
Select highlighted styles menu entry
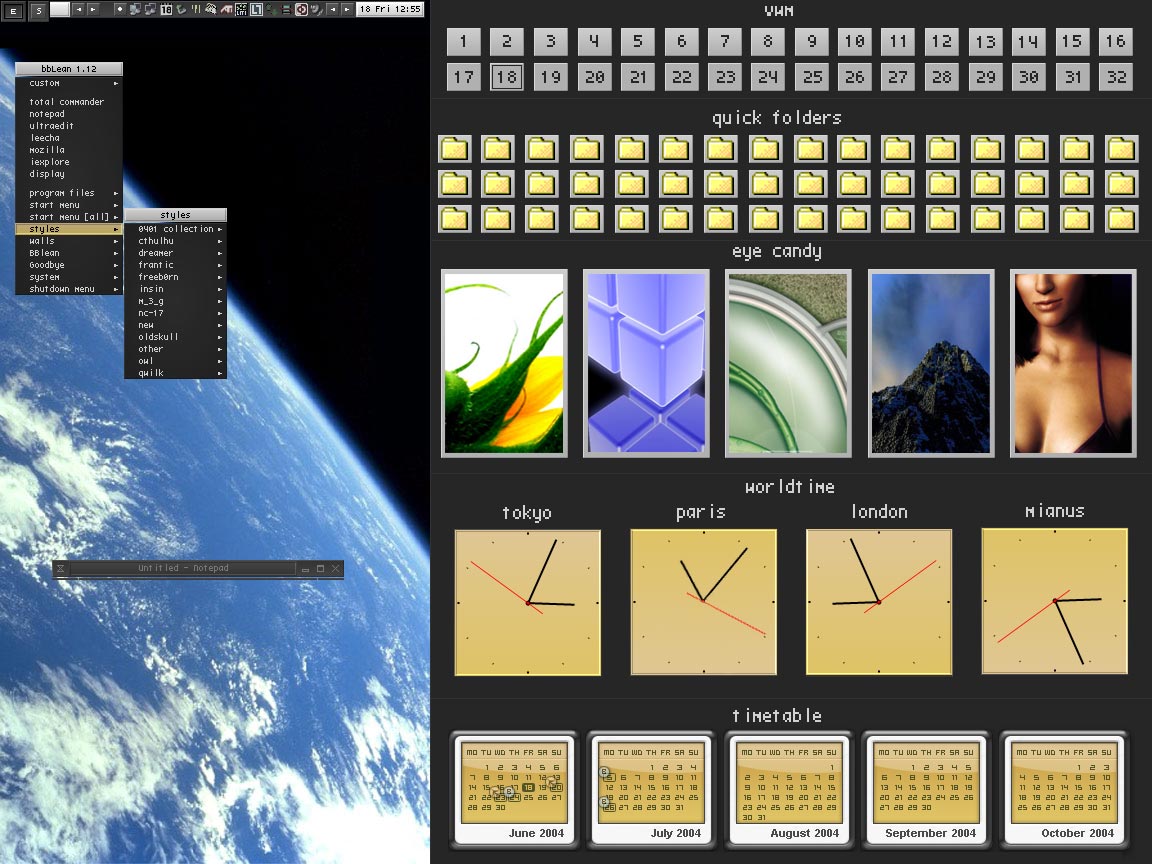69,229
